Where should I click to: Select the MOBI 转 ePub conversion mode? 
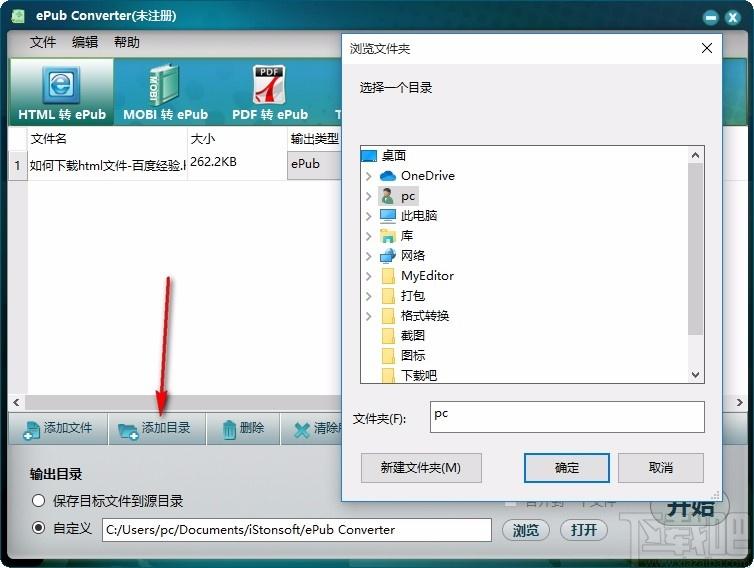coord(165,92)
